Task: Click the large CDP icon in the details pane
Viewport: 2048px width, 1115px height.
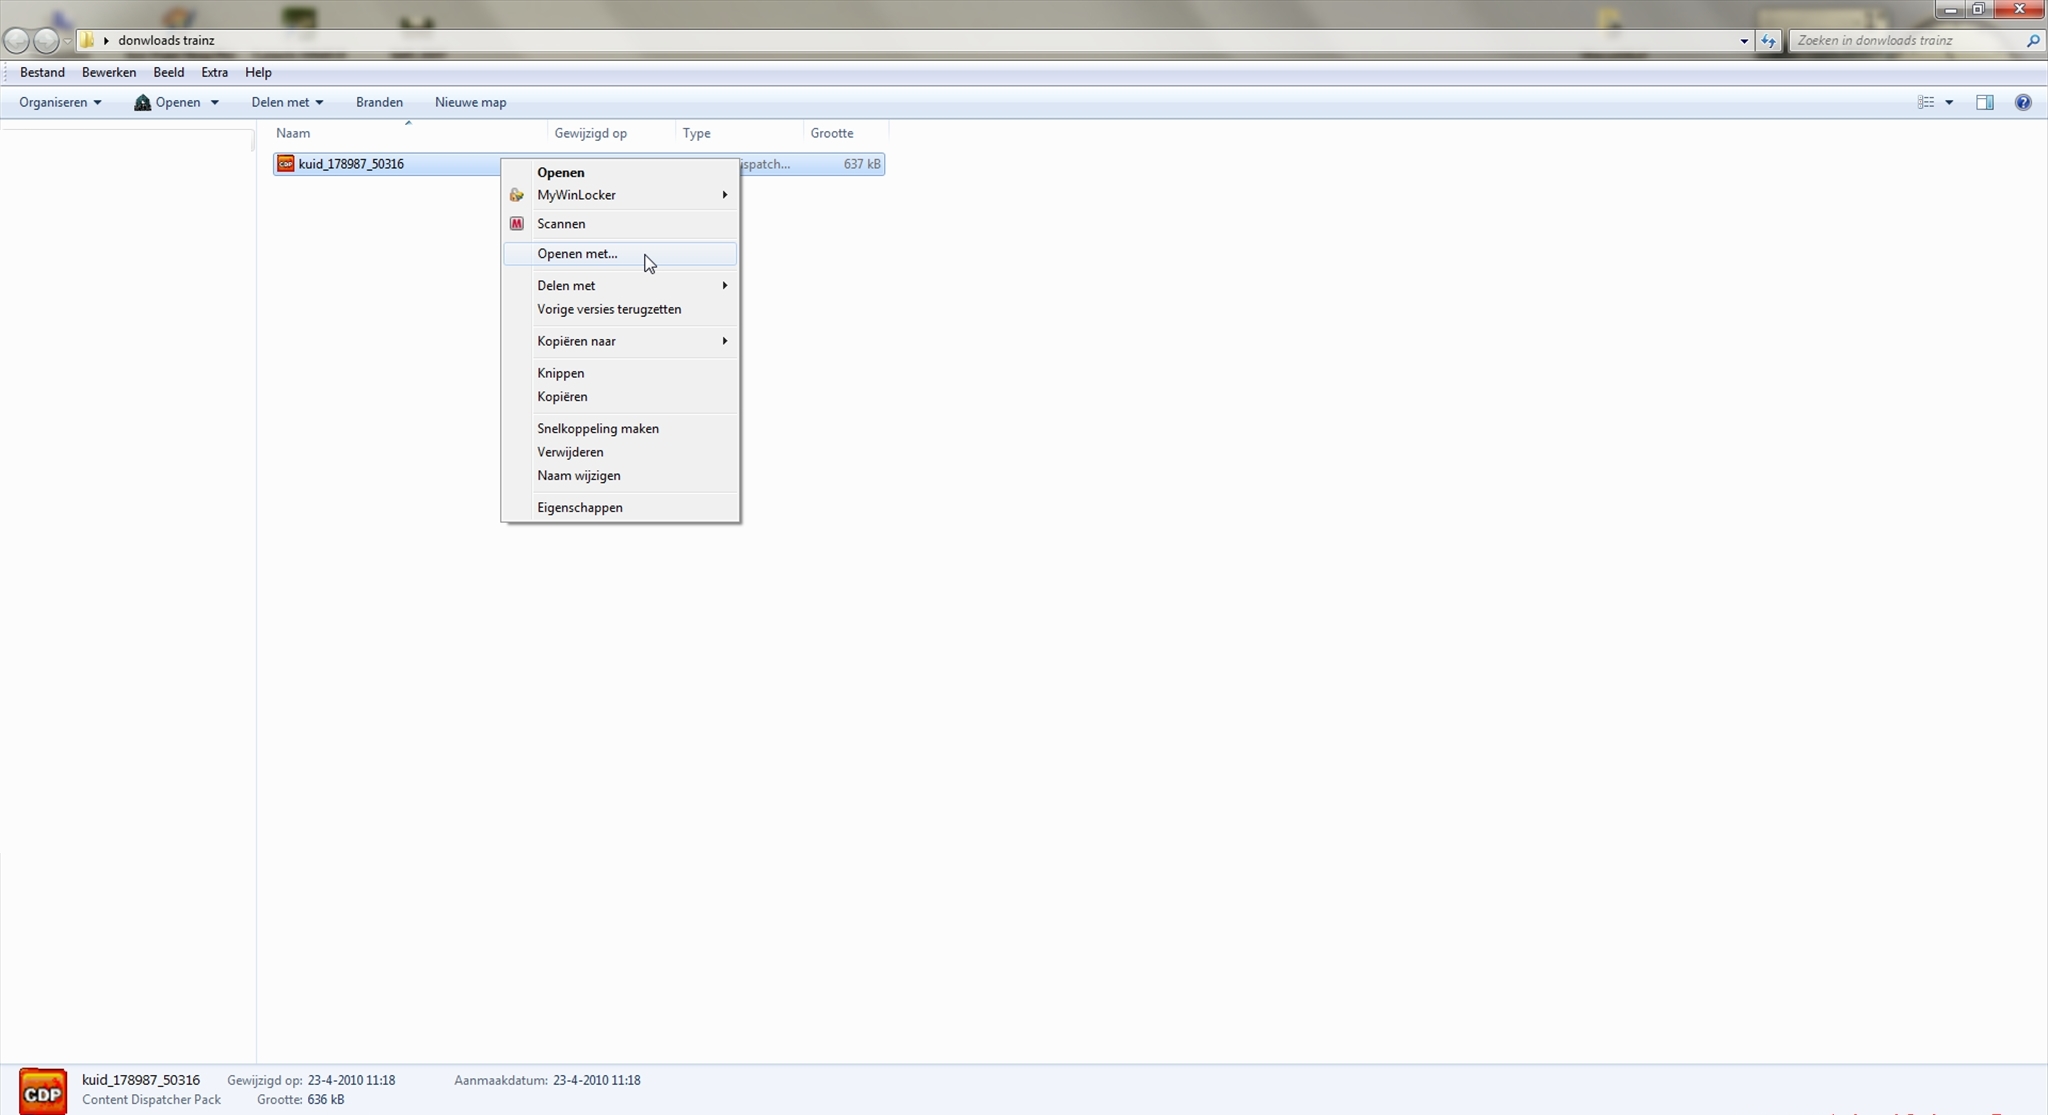Action: (x=43, y=1091)
